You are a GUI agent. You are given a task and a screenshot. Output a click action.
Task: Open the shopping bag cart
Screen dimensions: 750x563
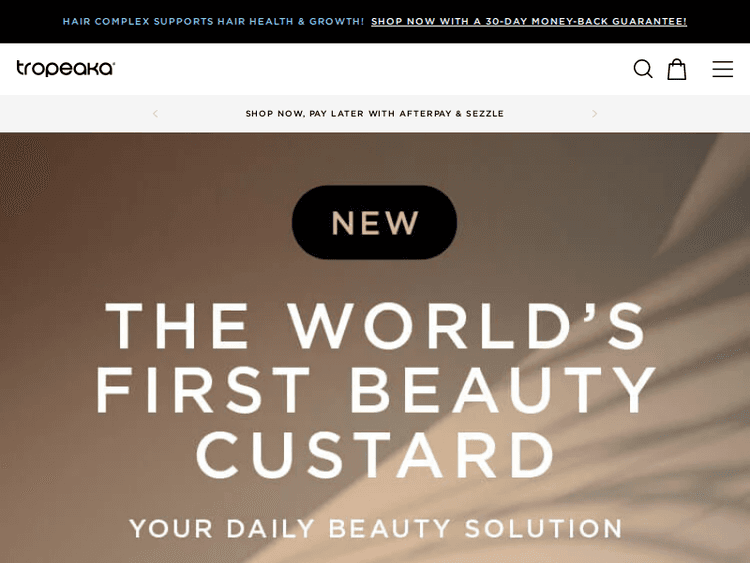(677, 69)
